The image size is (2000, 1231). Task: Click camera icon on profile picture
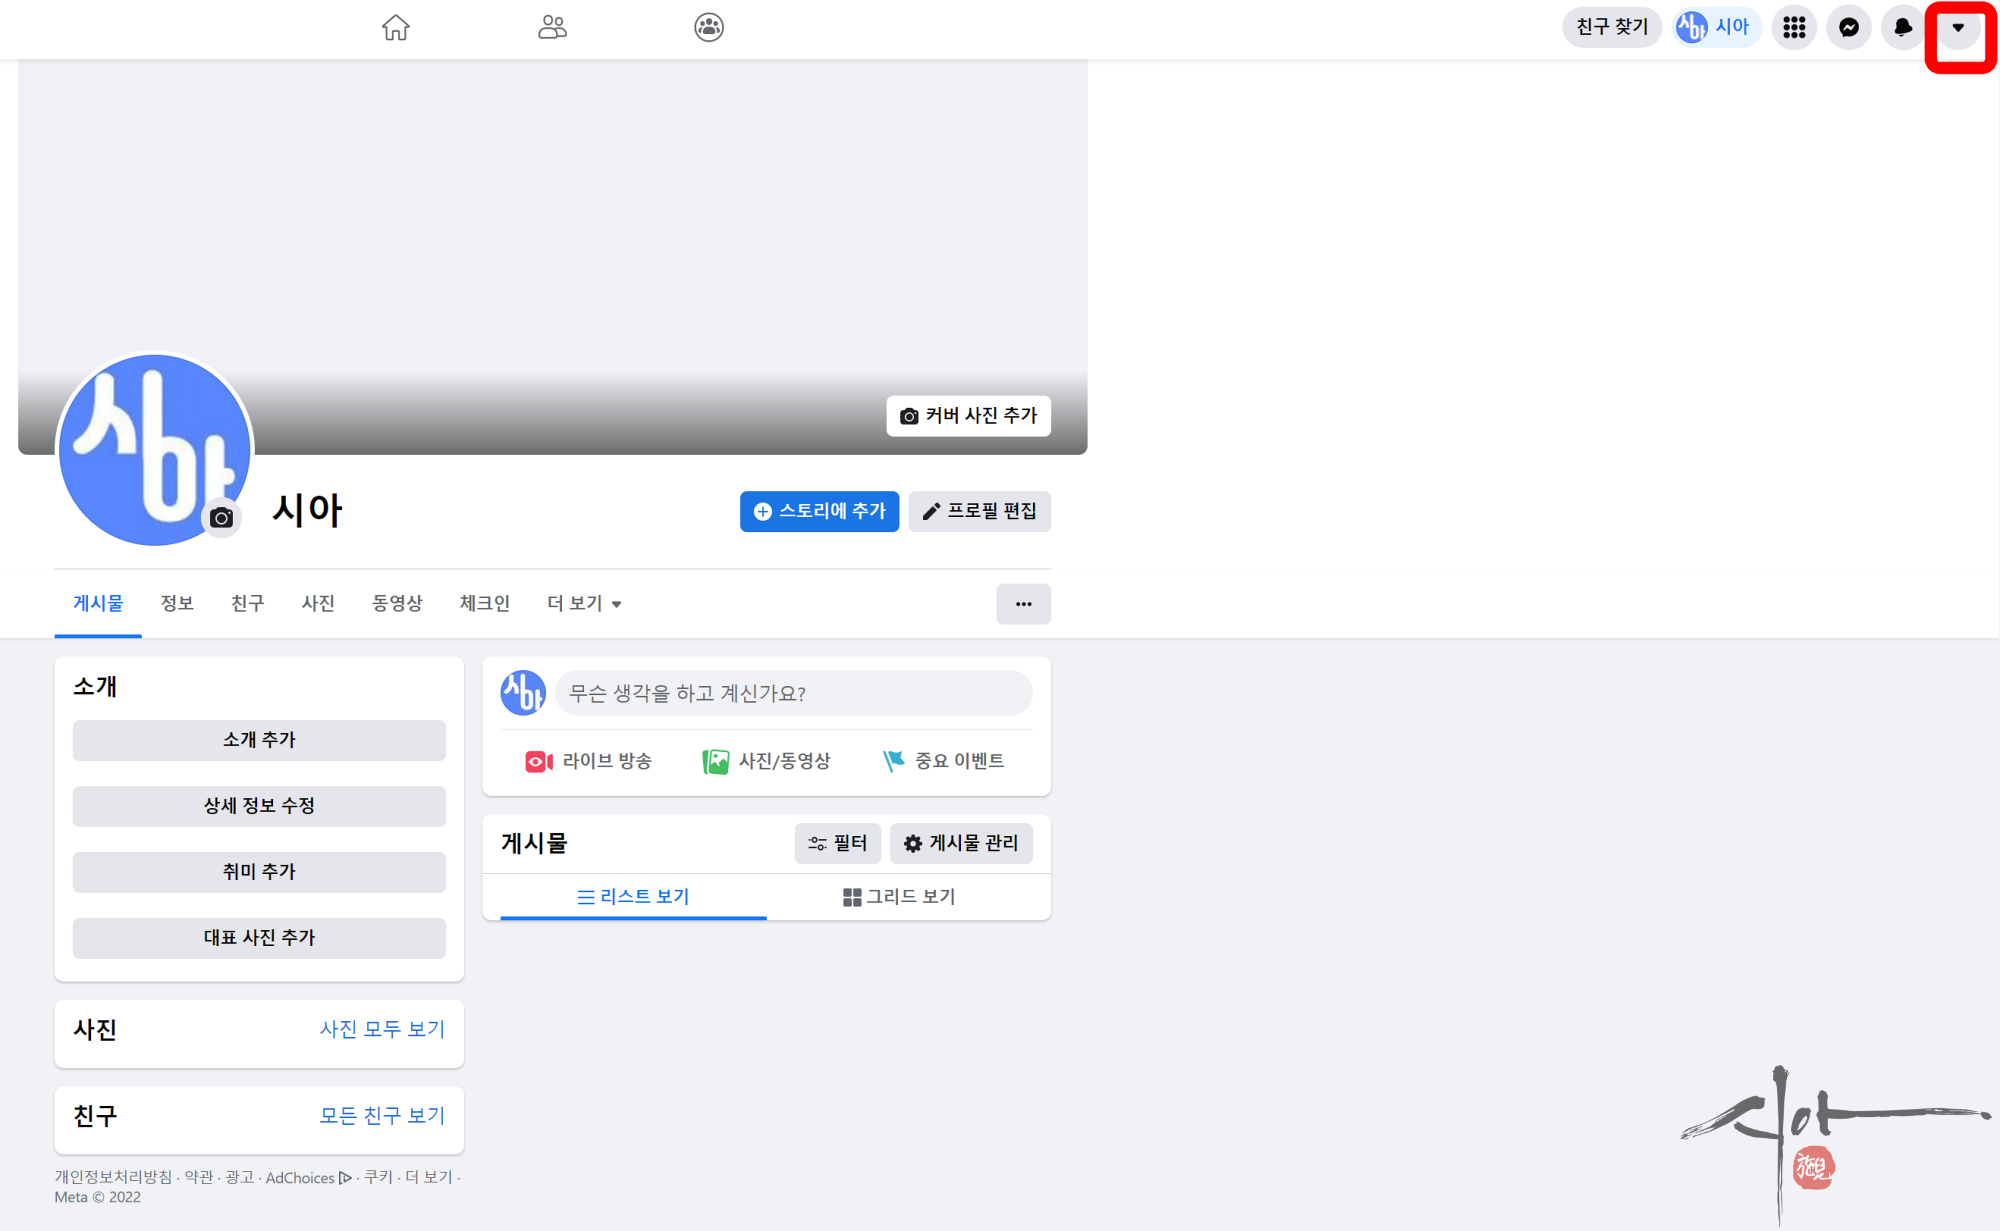222,518
